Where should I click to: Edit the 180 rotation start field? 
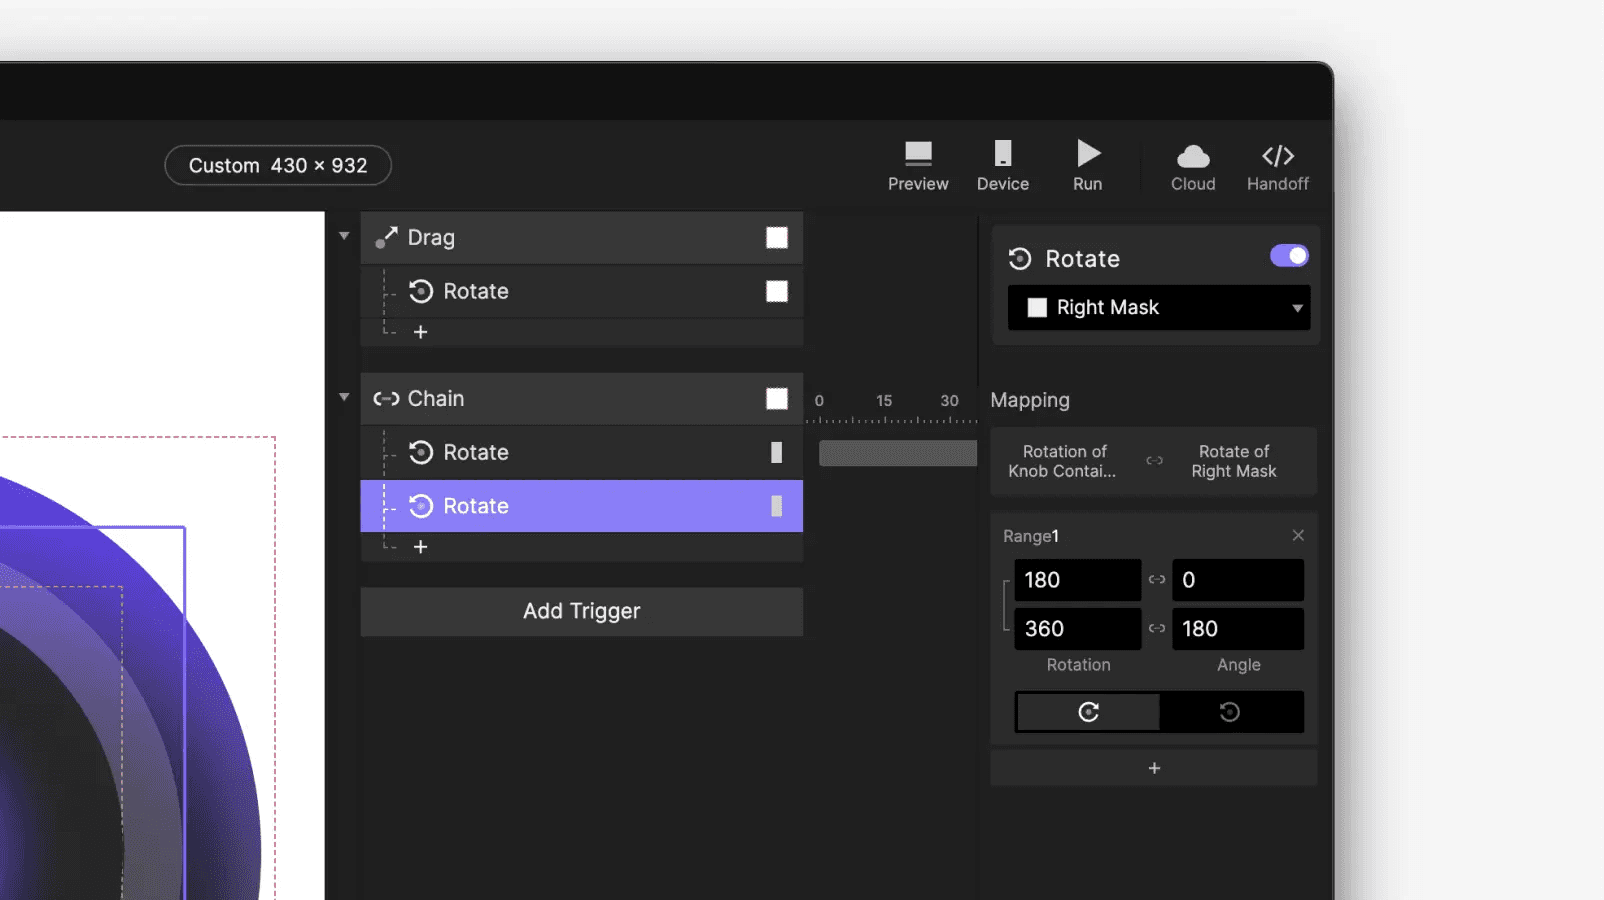click(x=1077, y=580)
